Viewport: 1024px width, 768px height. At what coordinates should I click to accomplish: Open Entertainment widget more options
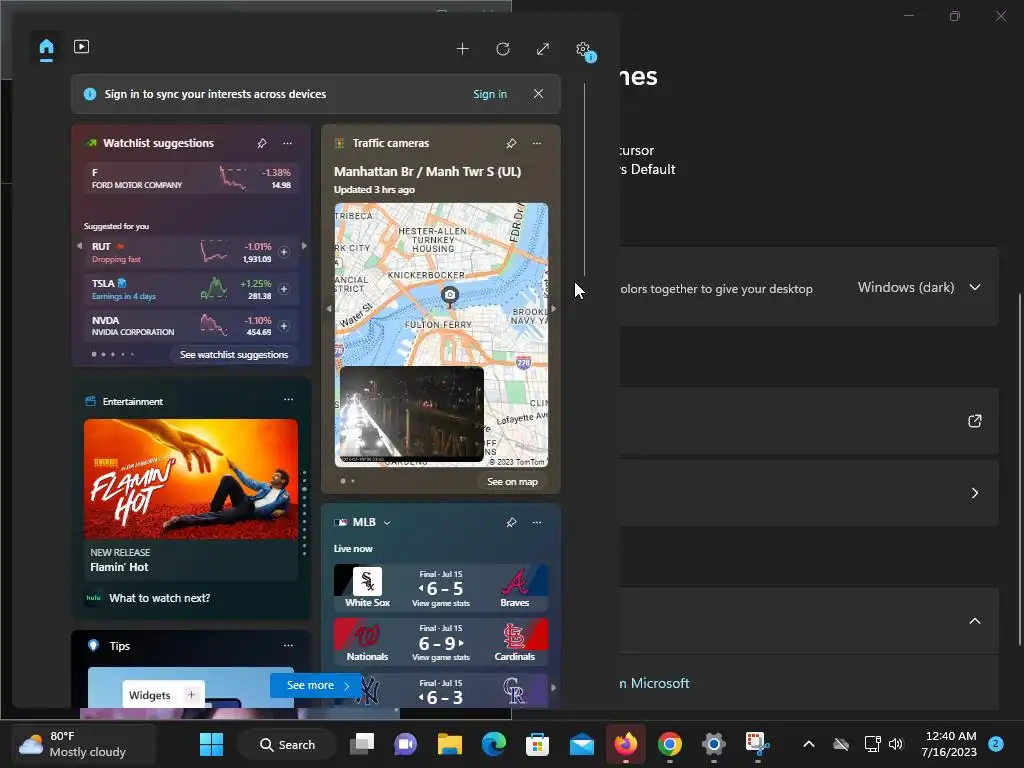tap(288, 400)
